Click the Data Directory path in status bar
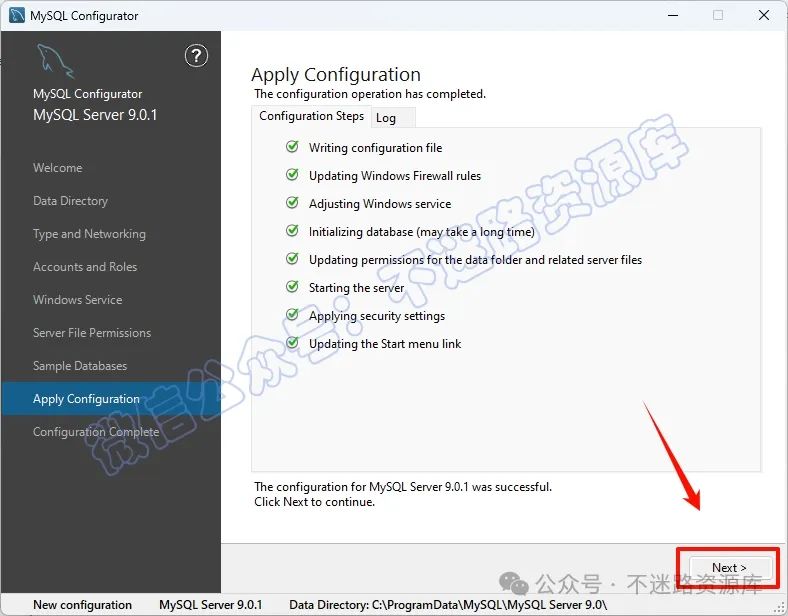 (448, 604)
